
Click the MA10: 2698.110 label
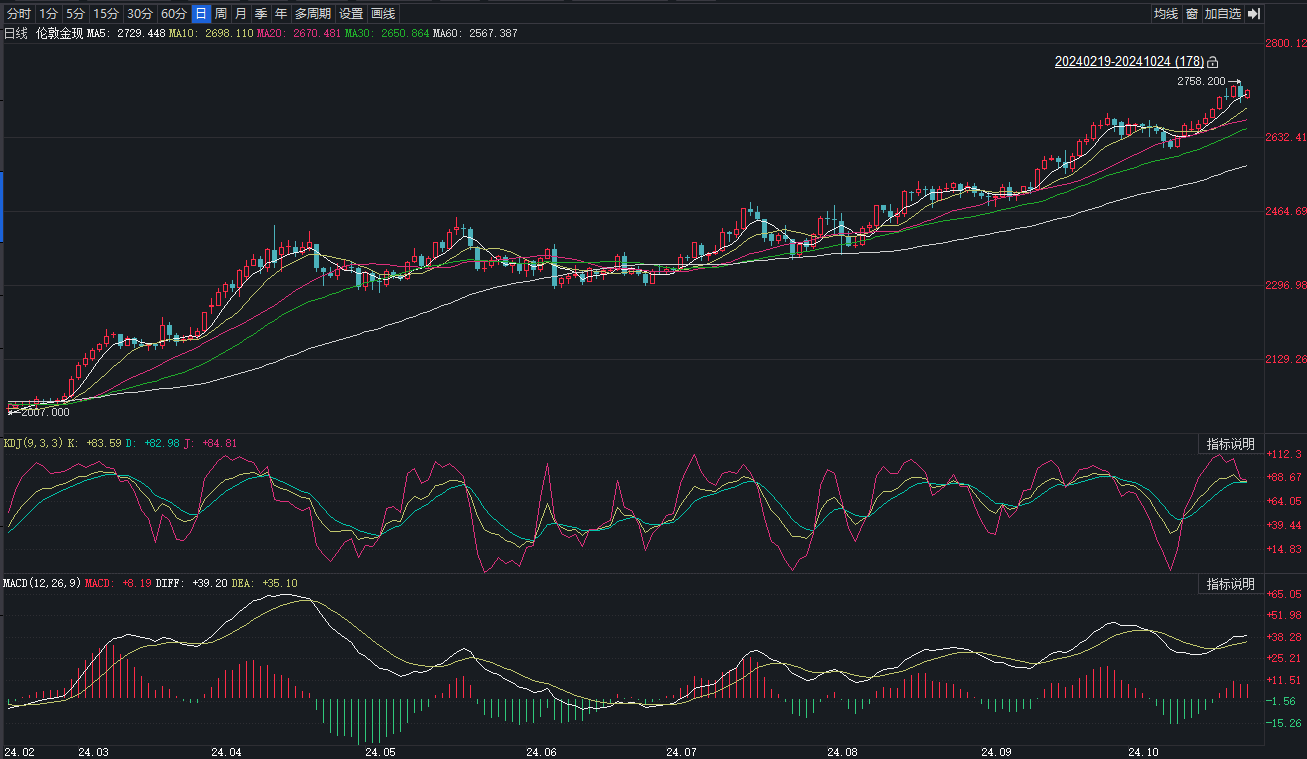coord(211,33)
